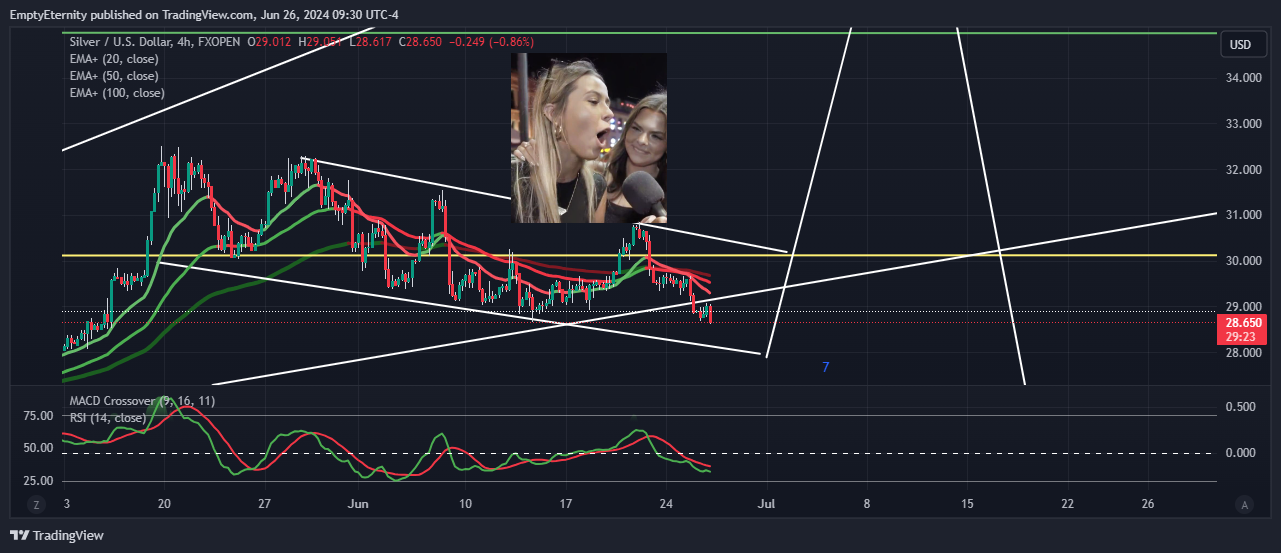This screenshot has height=553, width=1281.
Task: Click the countdown timer 29:23
Action: (x=1244, y=338)
